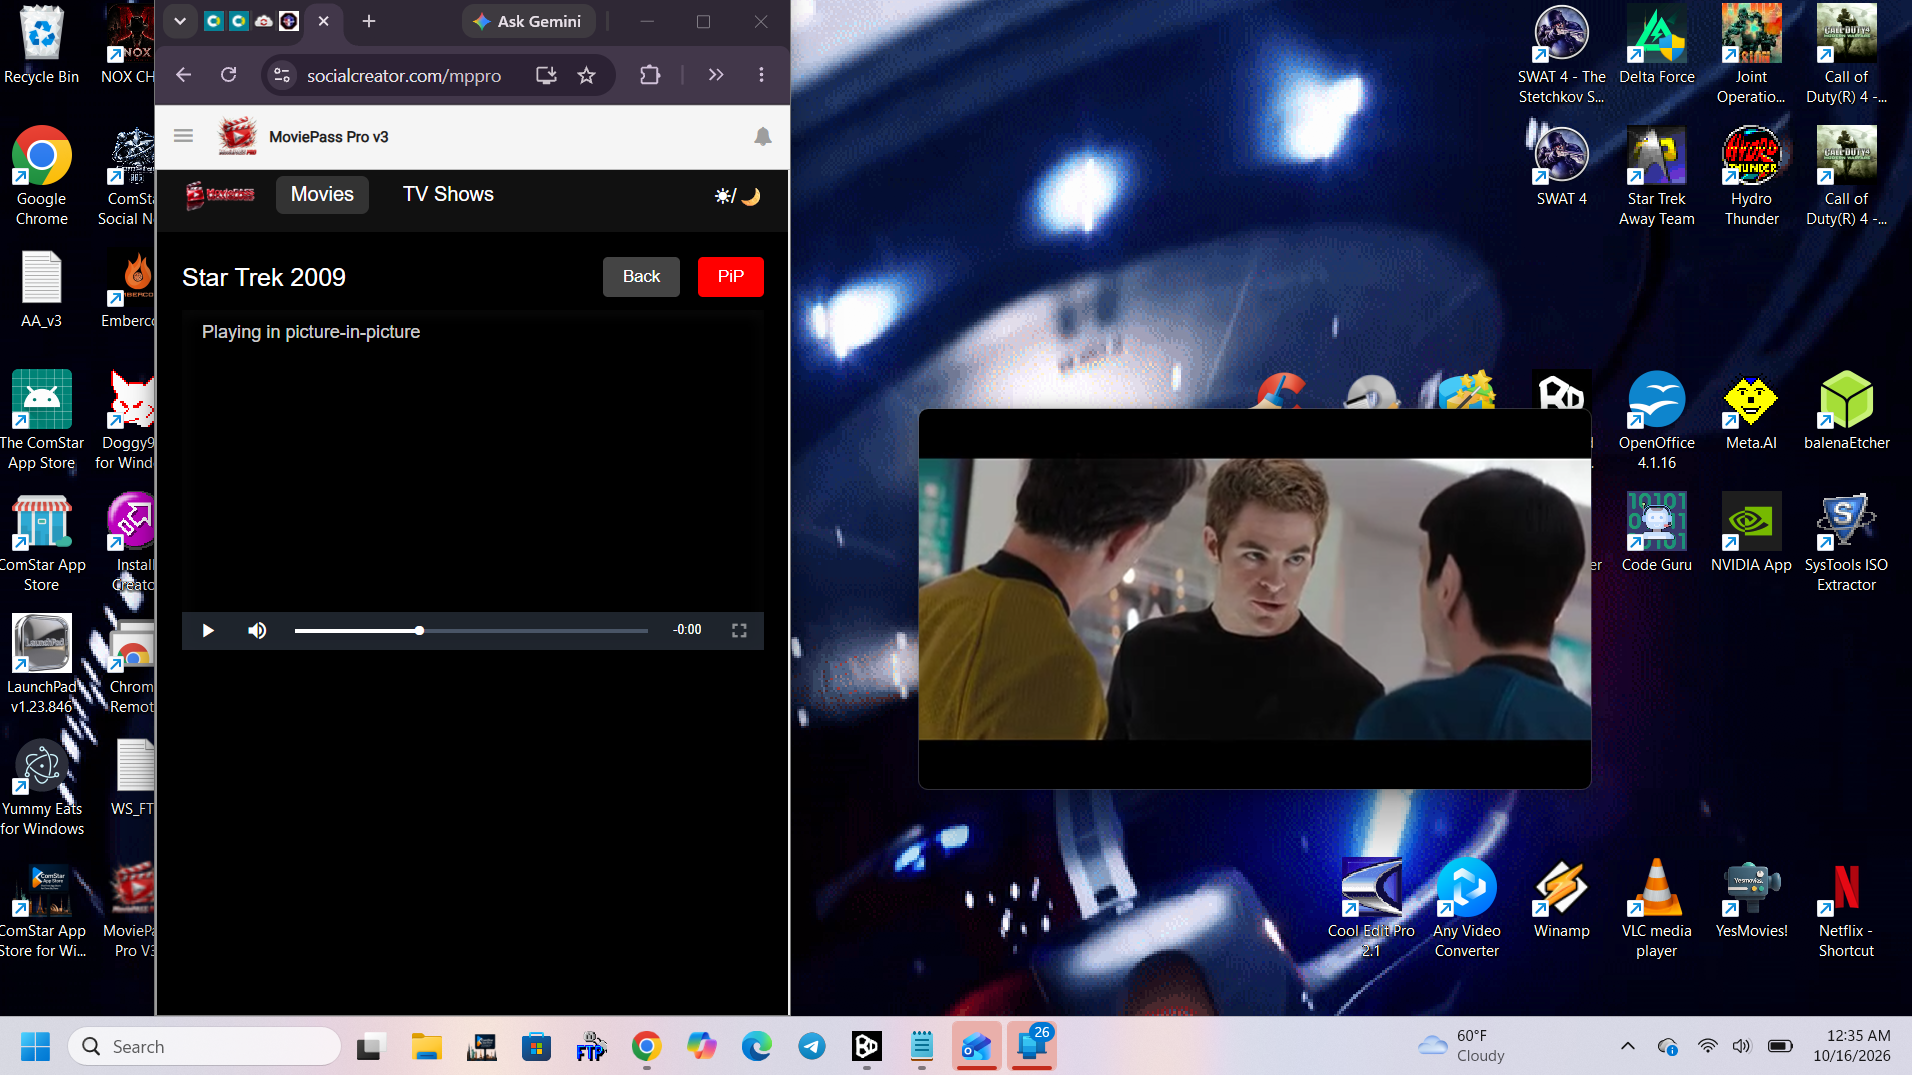Open the Chrome tab search dropdown arrow

click(x=180, y=21)
